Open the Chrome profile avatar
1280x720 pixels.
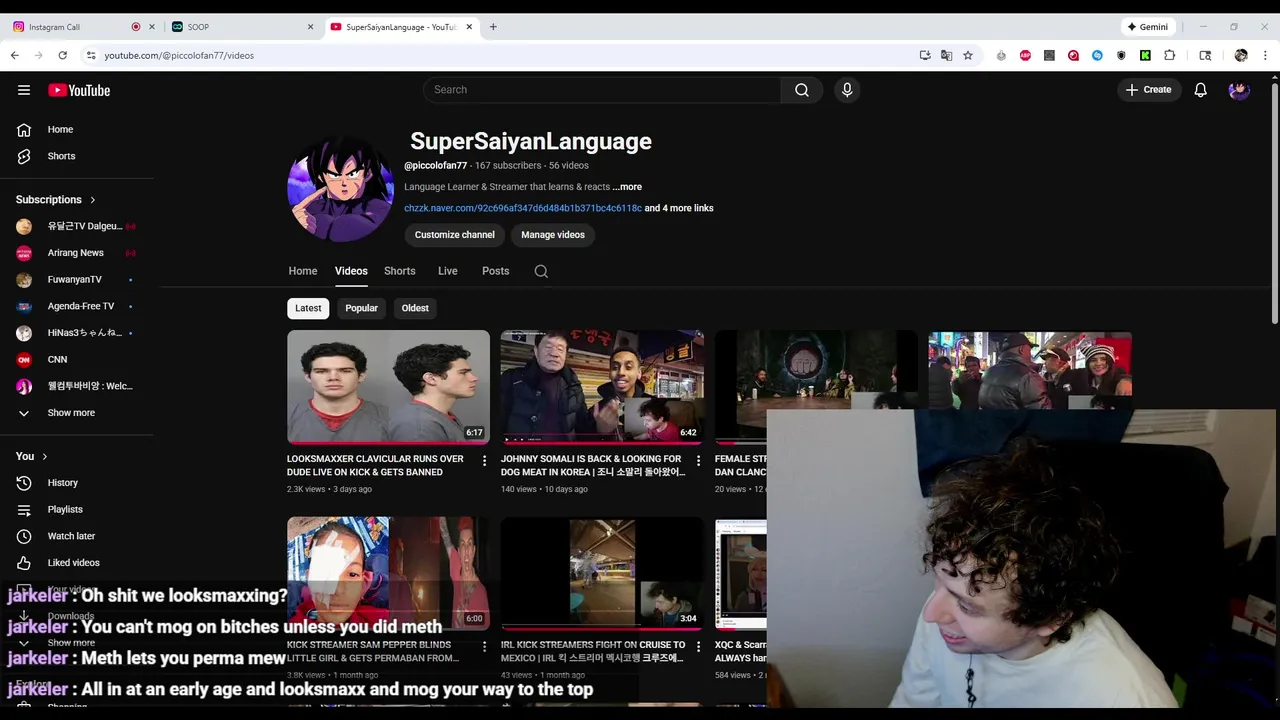pyautogui.click(x=1241, y=55)
